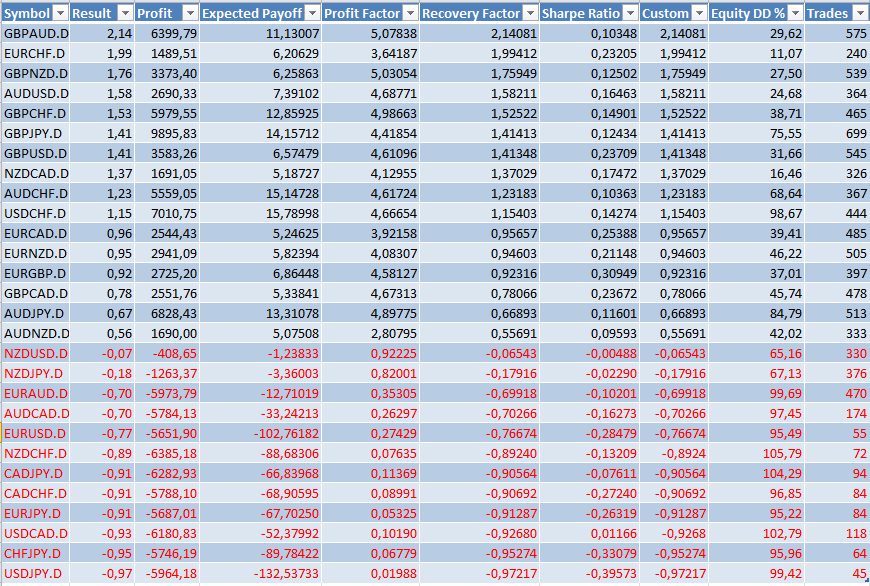Select the Sharpe Ratio header cell
This screenshot has height=586, width=870.
pyautogui.click(x=590, y=13)
